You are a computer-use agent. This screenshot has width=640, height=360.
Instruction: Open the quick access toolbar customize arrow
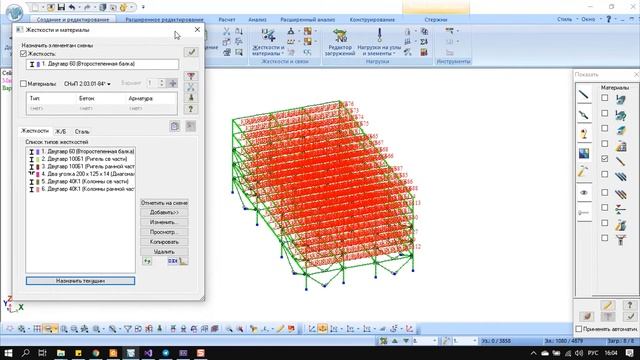click(x=143, y=7)
